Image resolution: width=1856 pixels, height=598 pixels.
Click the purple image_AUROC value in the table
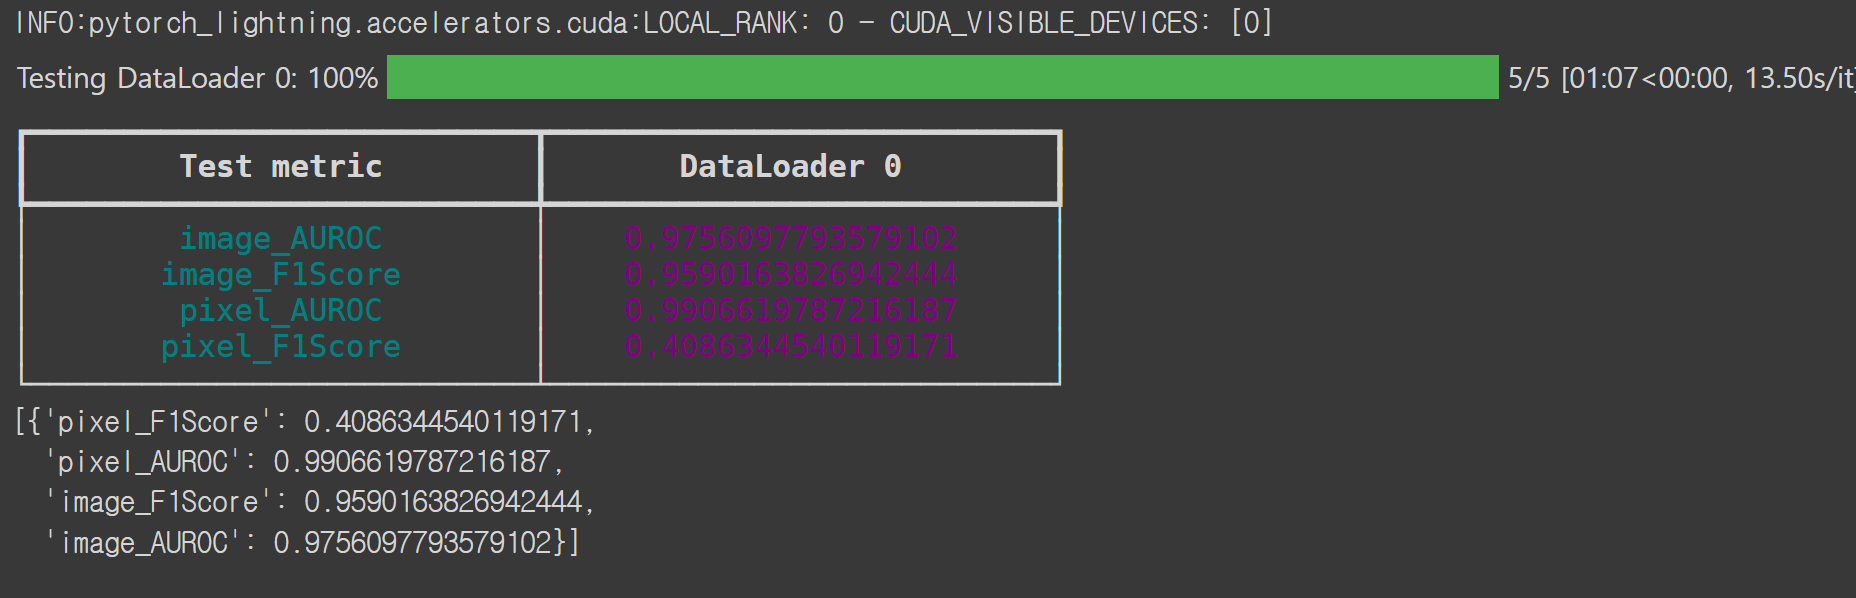[790, 238]
